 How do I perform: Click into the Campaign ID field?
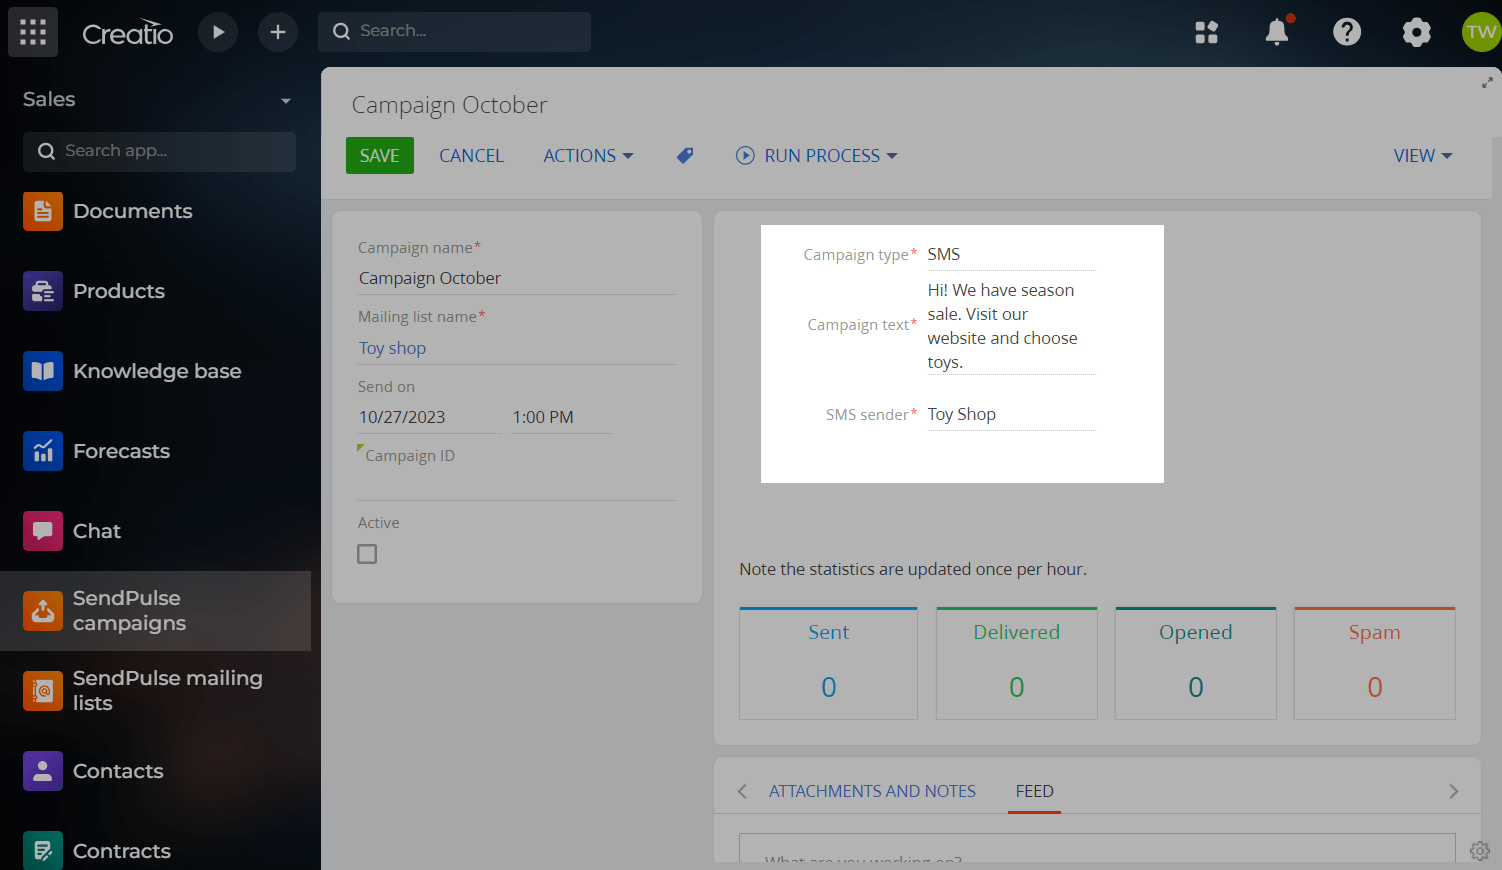click(x=516, y=484)
